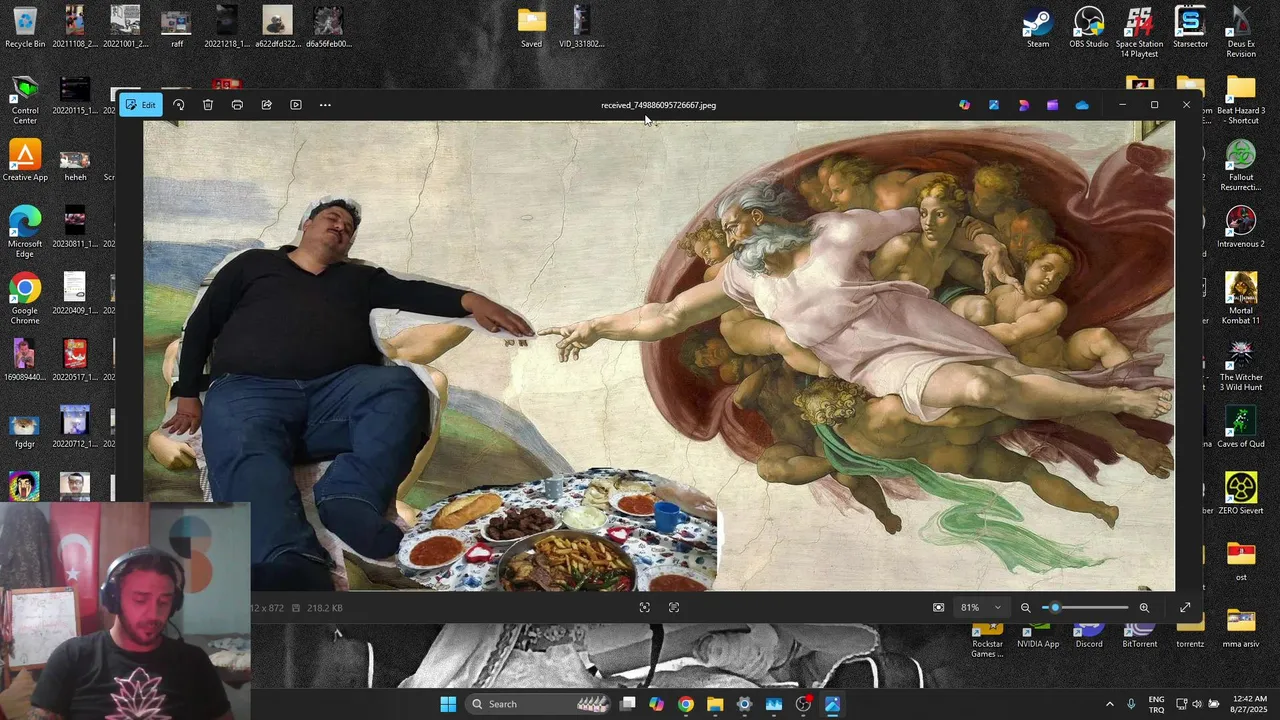Open Windows Start menu
This screenshot has height=720, width=1280.
[448, 704]
